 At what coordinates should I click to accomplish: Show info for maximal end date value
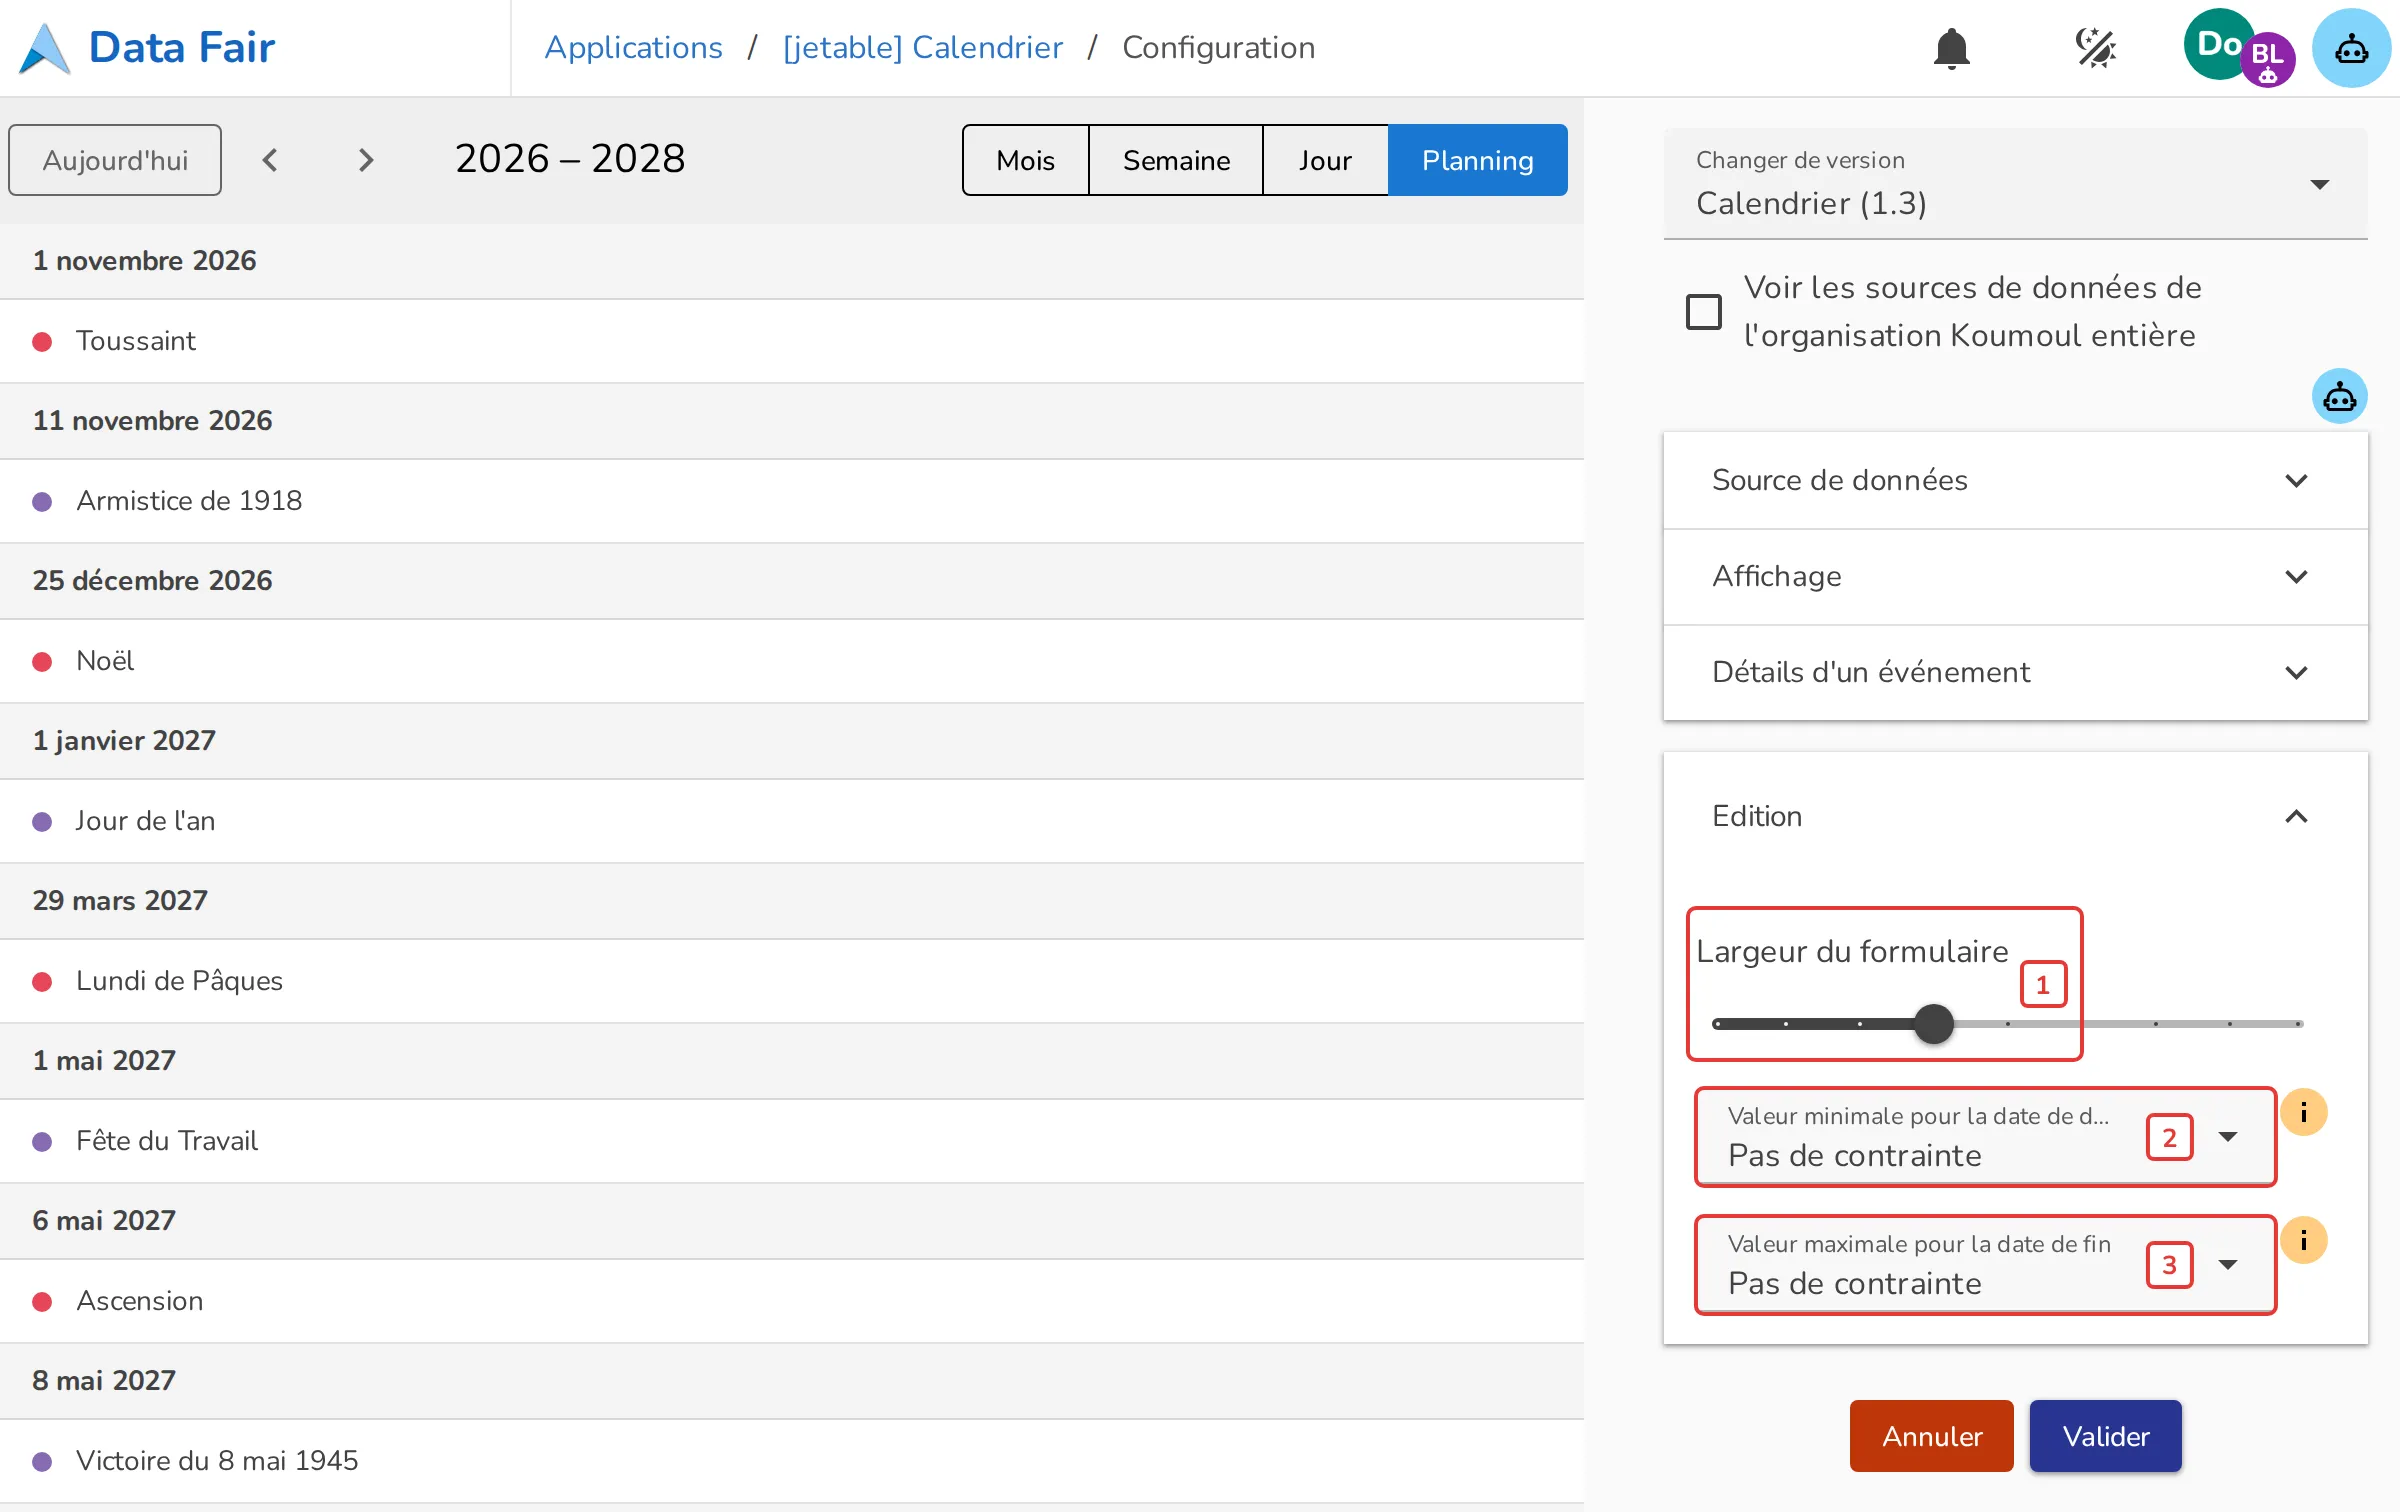[x=2303, y=1240]
